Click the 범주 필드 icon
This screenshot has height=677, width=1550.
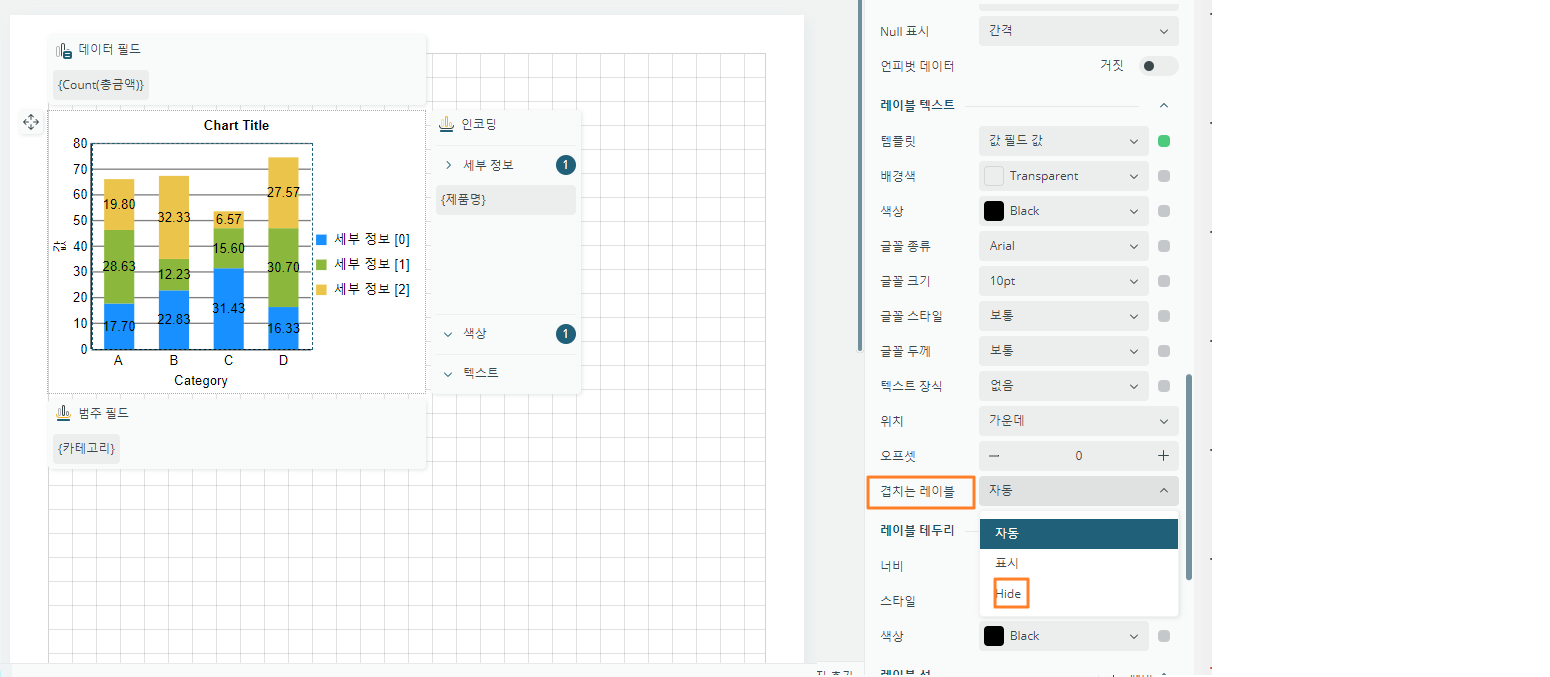pos(64,412)
